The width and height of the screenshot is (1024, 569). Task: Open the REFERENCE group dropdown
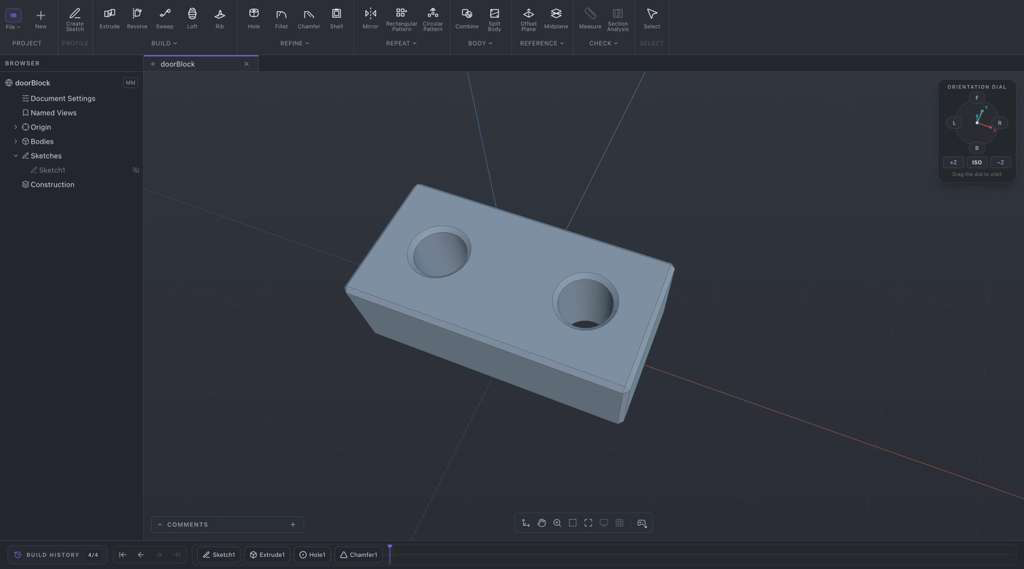541,44
